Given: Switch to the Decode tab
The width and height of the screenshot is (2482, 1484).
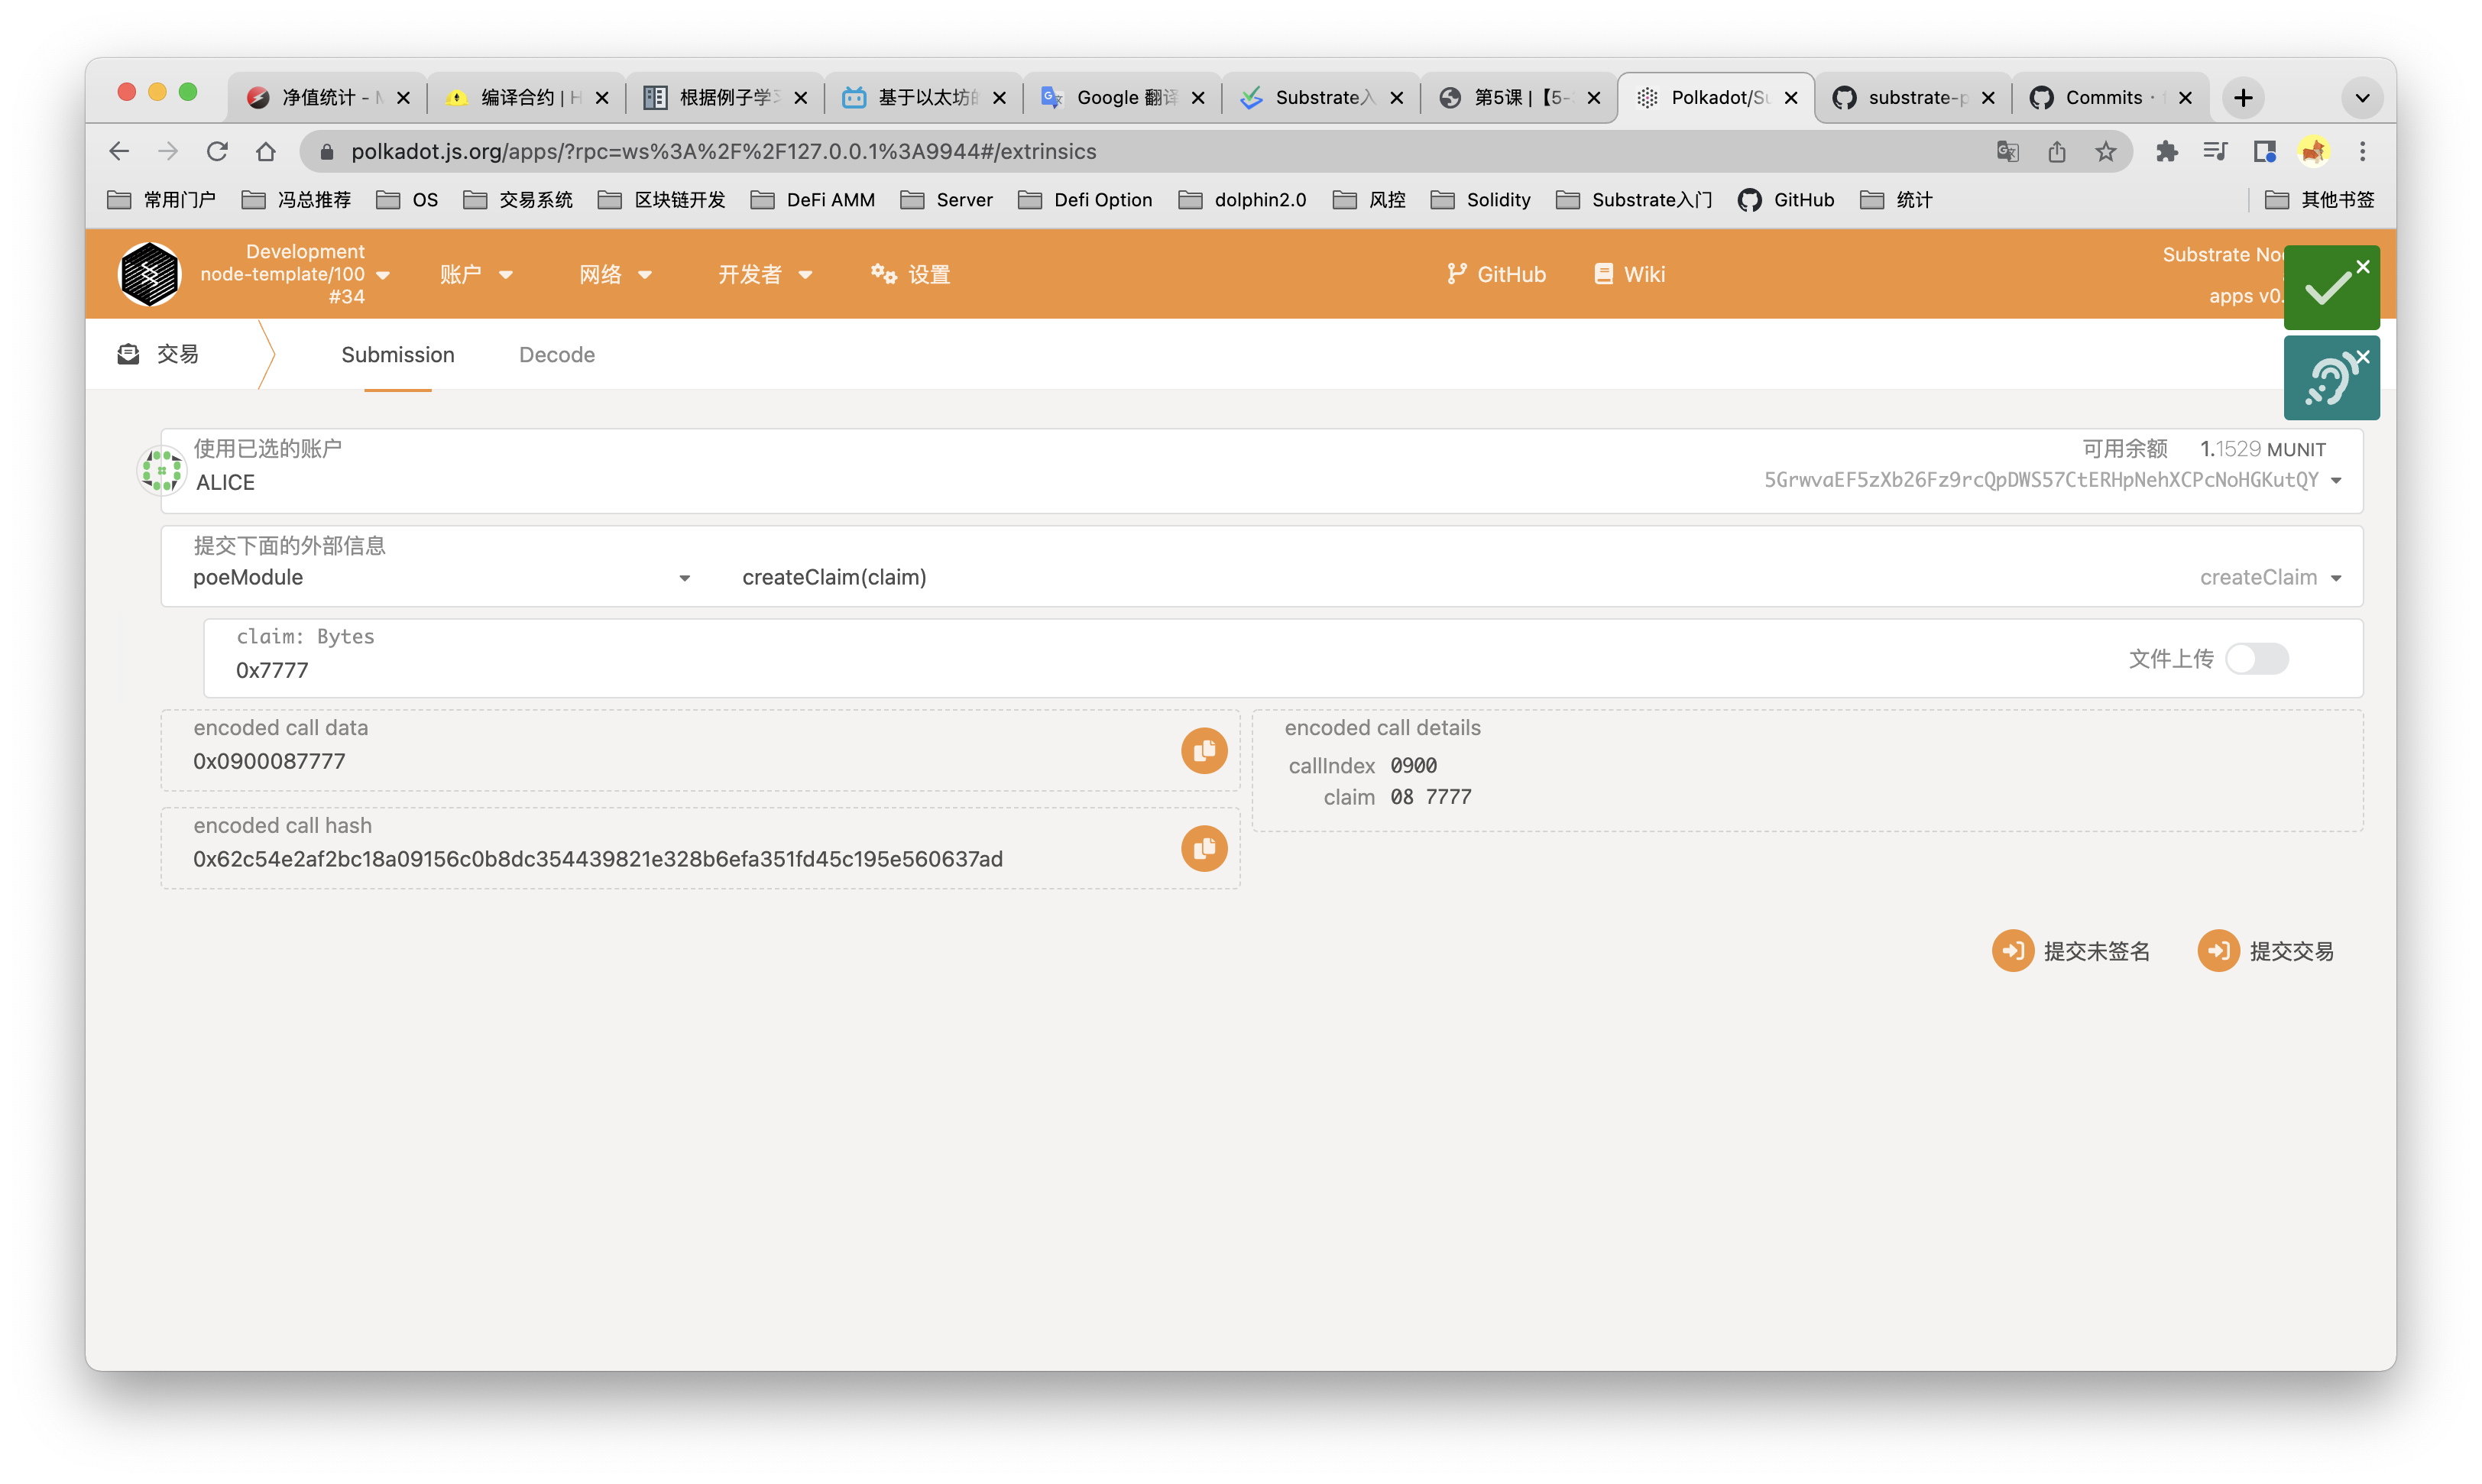Looking at the screenshot, I should coord(556,355).
